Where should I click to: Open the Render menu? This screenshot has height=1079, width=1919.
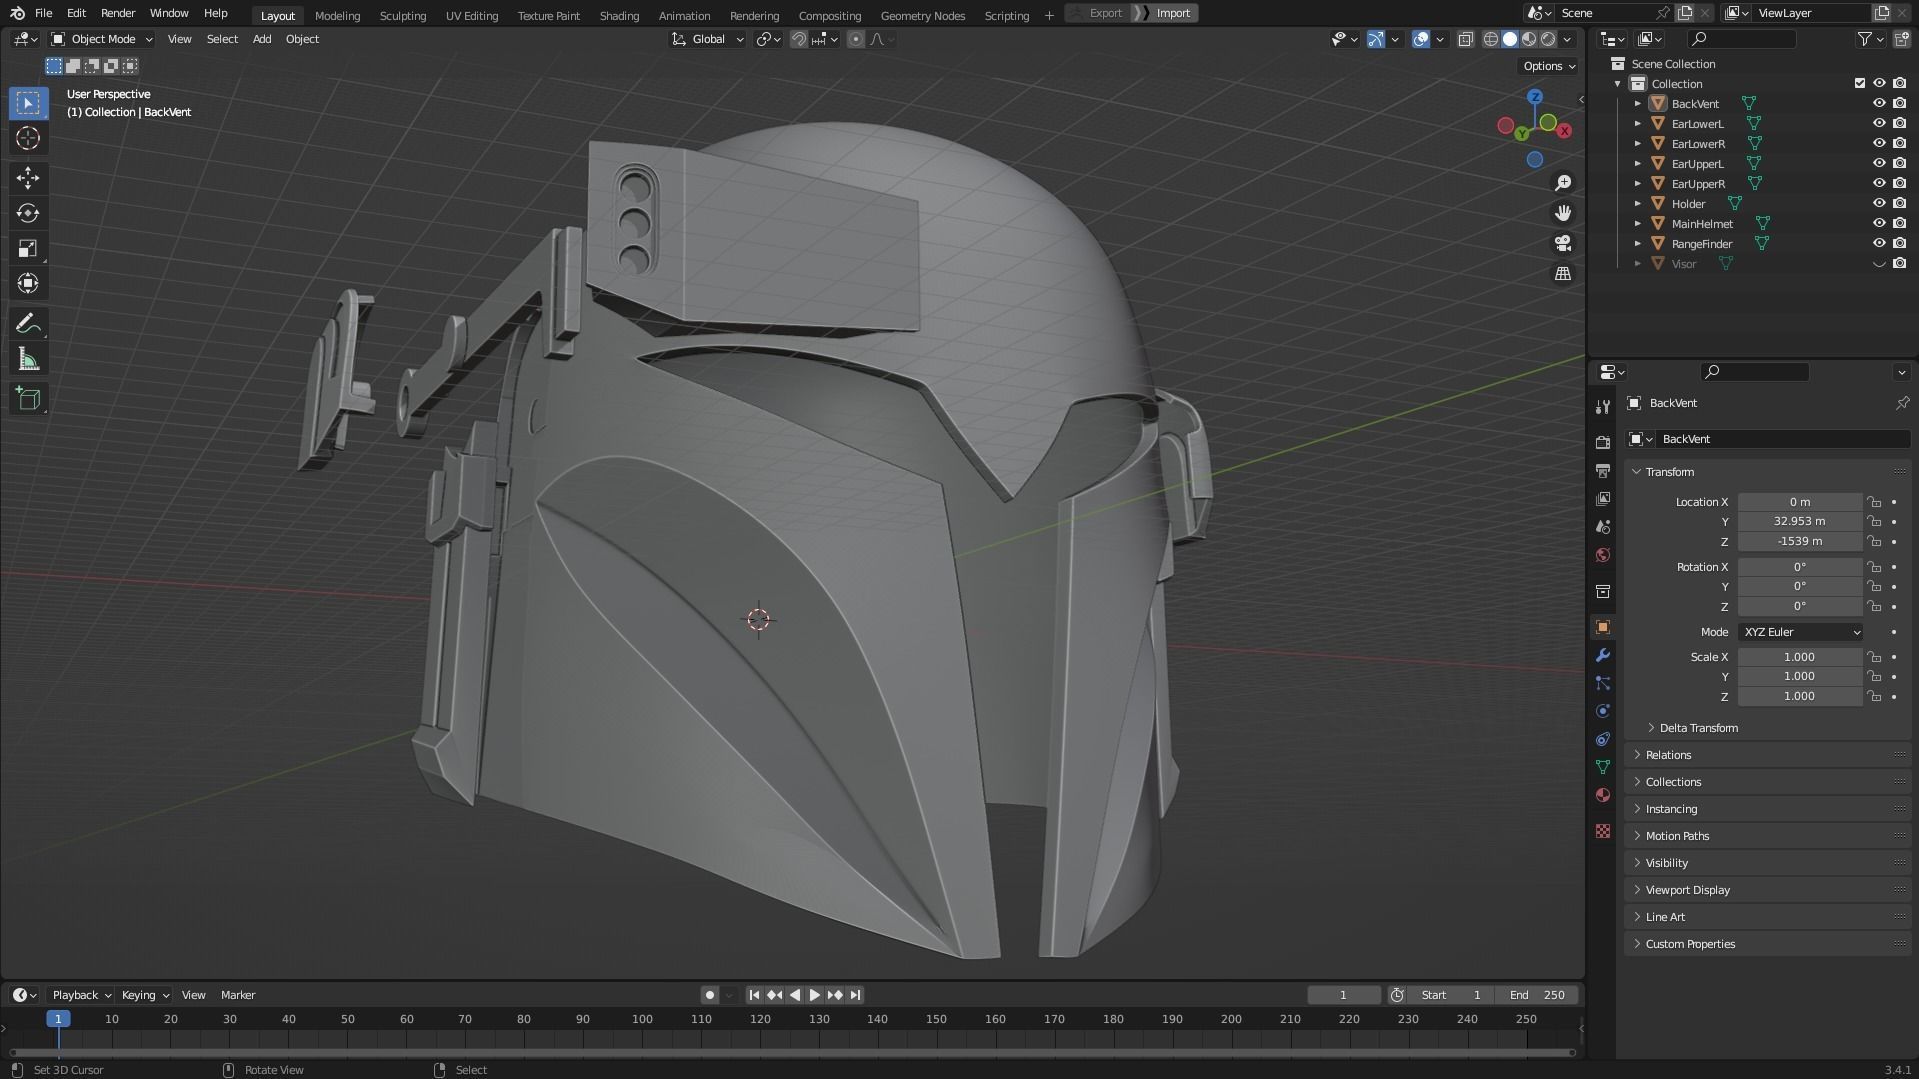pos(118,13)
